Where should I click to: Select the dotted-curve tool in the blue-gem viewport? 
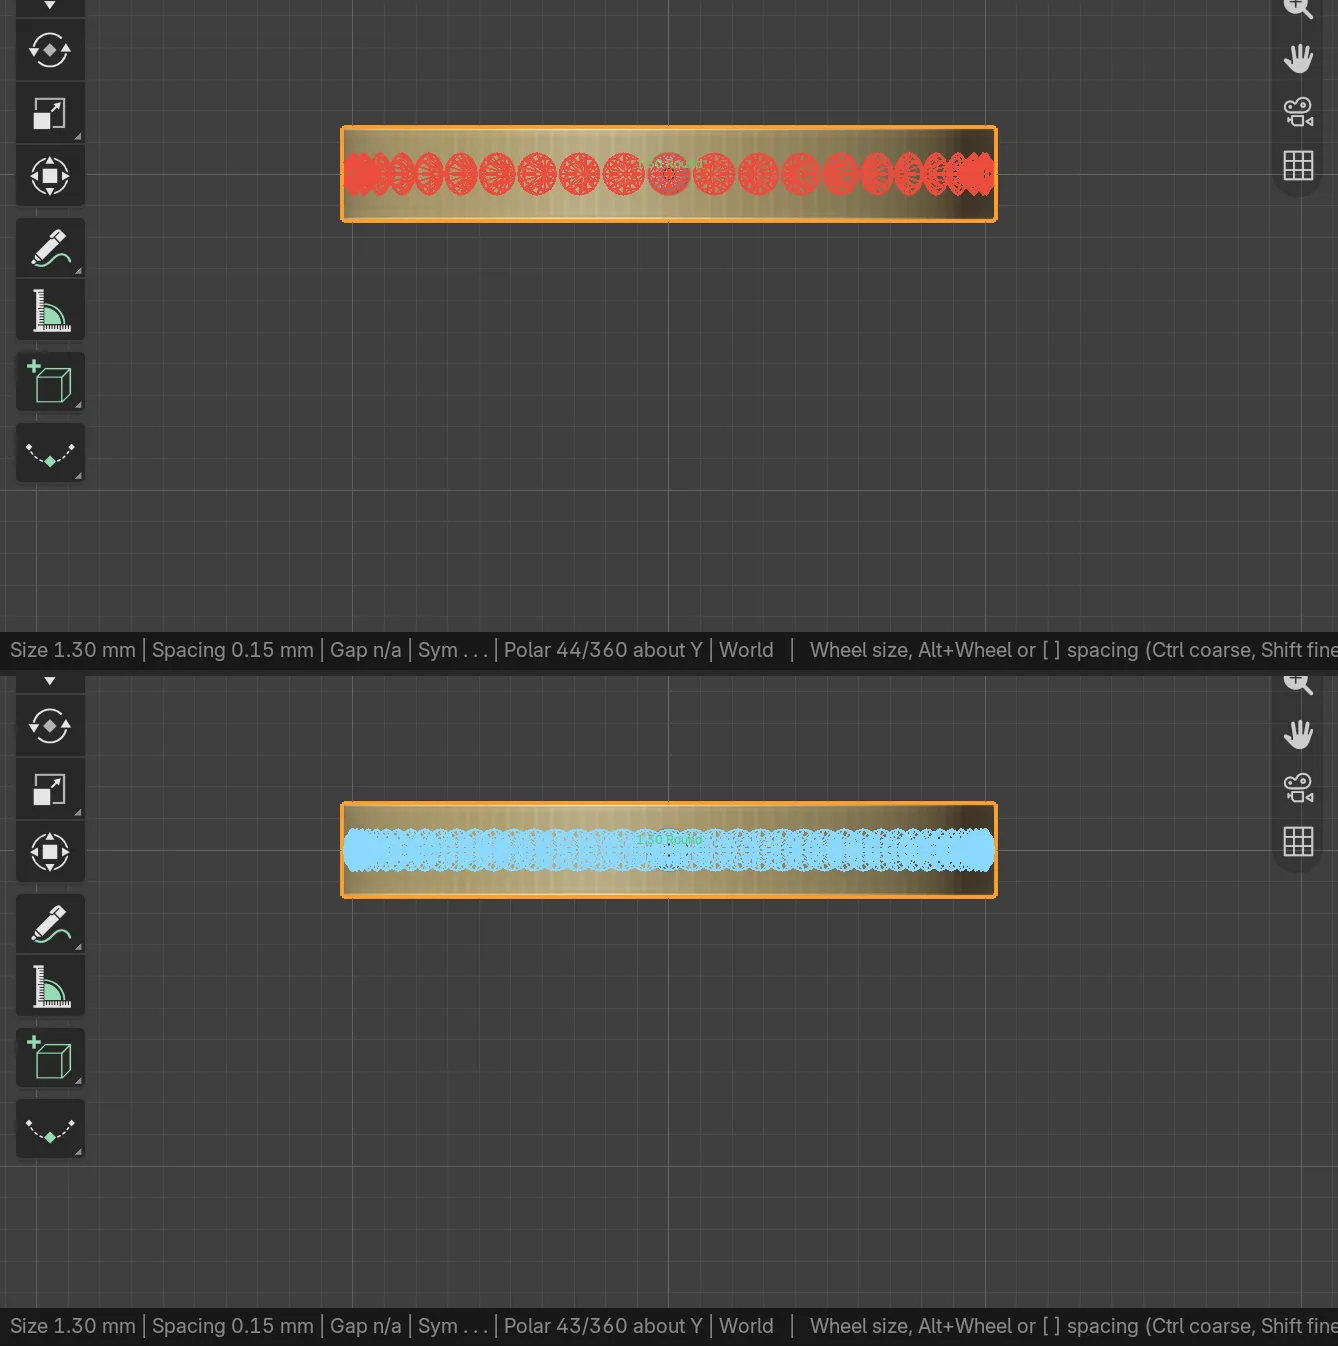tap(50, 1130)
